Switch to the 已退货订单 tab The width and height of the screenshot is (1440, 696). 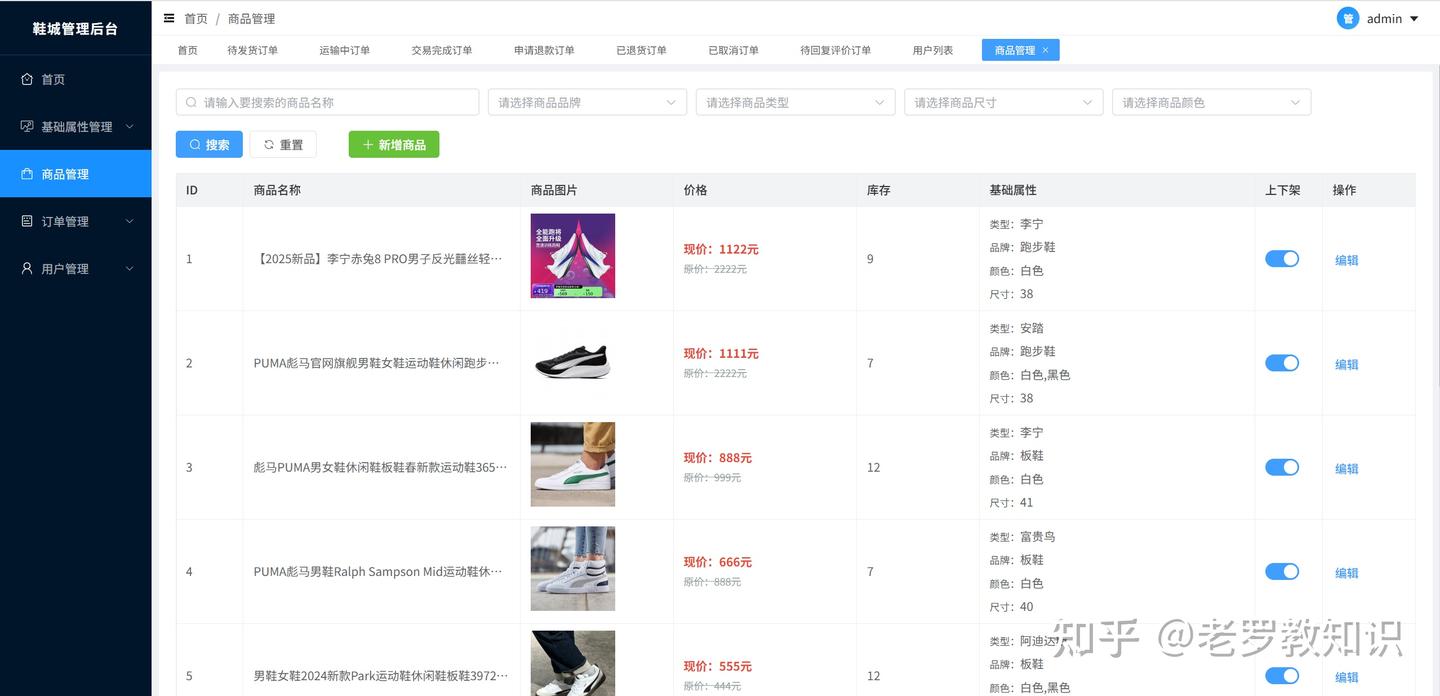641,50
